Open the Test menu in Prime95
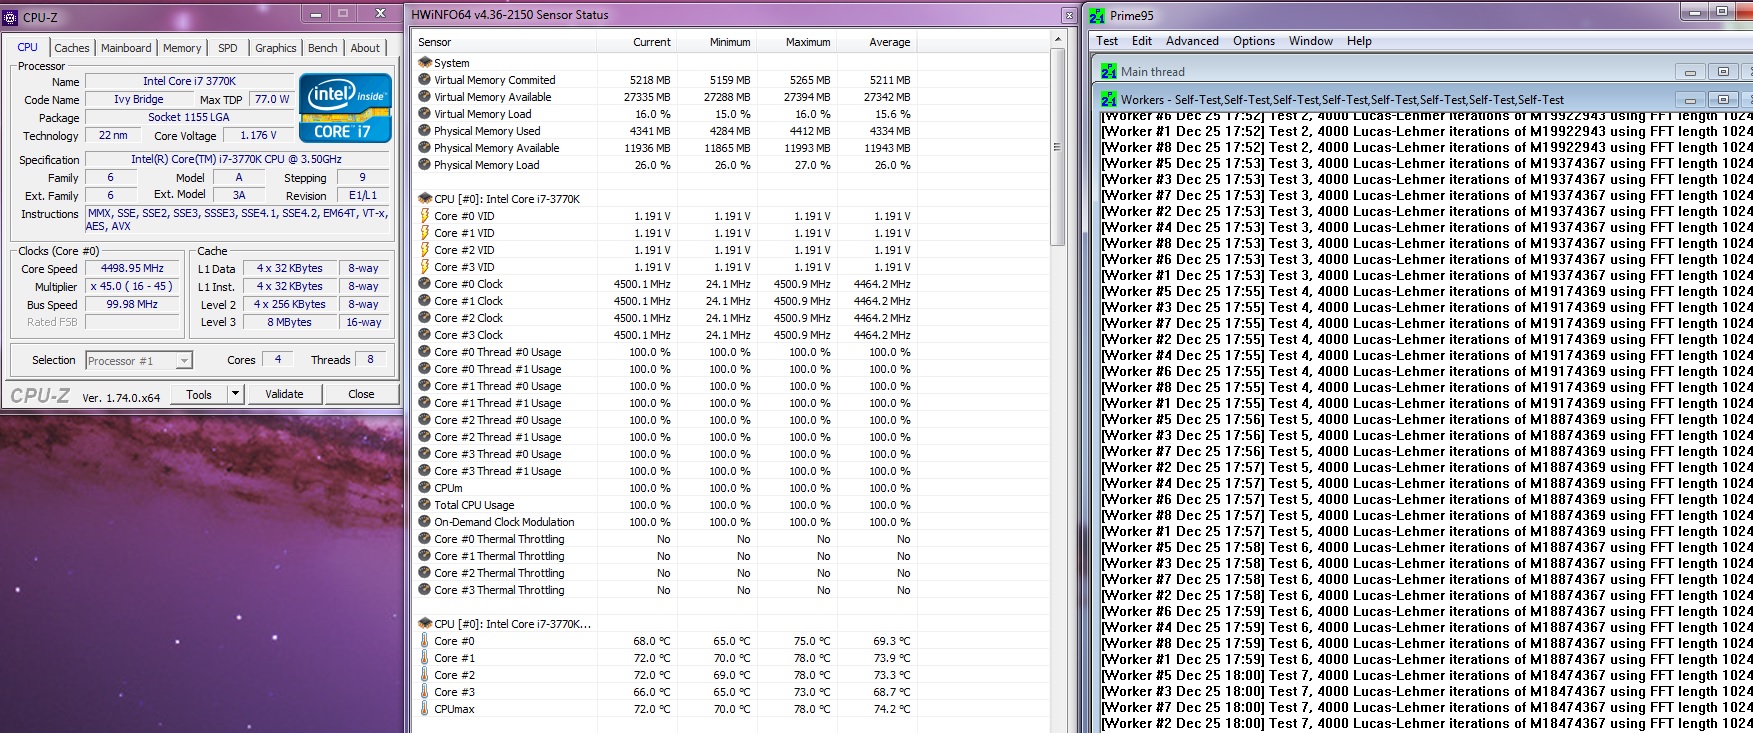This screenshot has width=1753, height=733. (1107, 41)
